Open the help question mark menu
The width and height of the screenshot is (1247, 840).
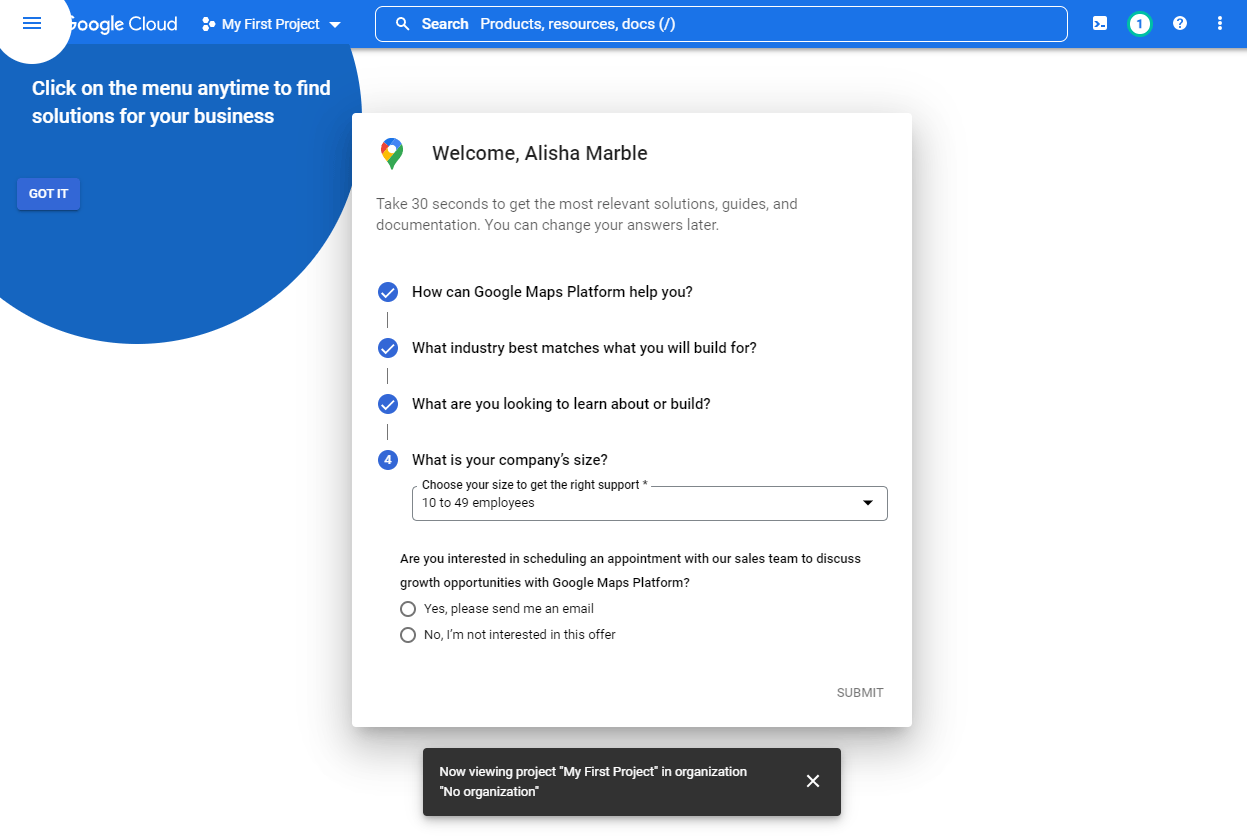pos(1180,23)
